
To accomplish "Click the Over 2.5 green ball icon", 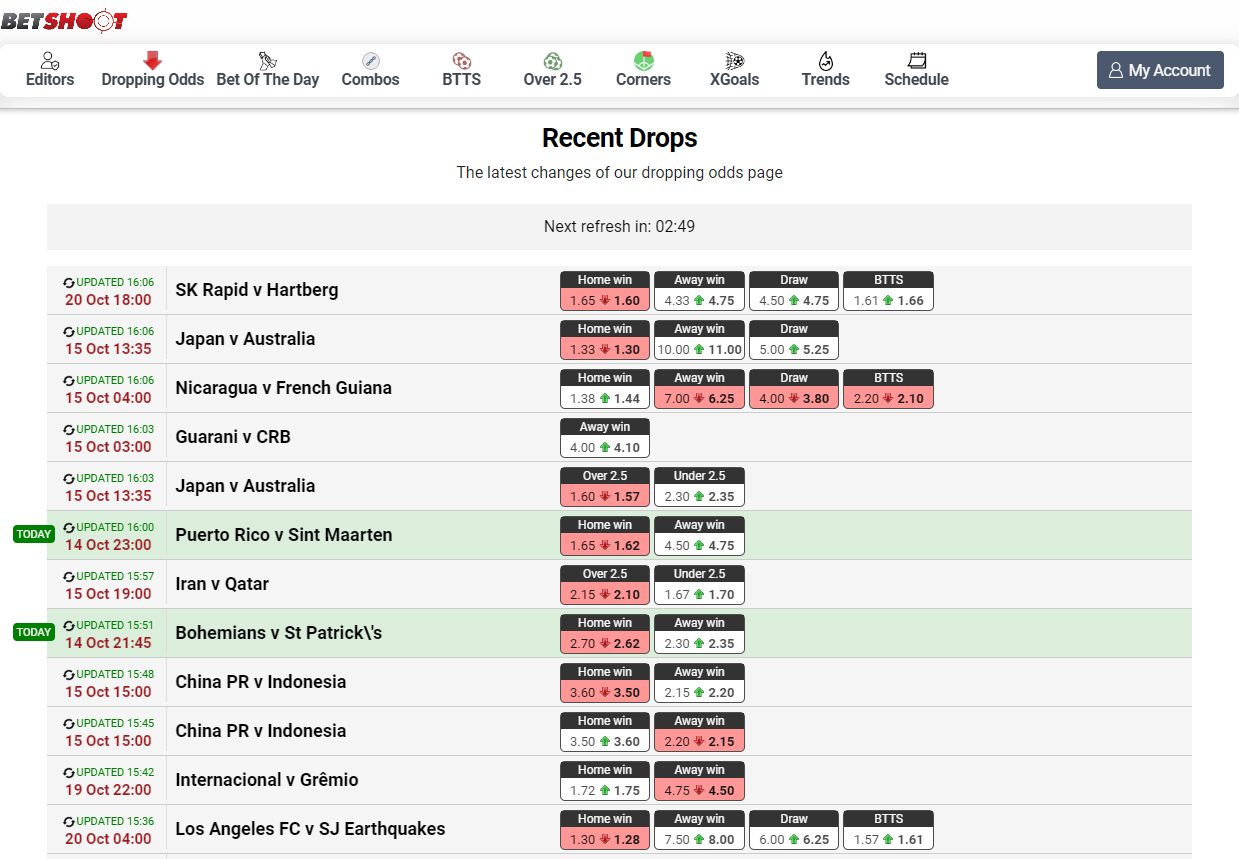I will (x=553, y=61).
